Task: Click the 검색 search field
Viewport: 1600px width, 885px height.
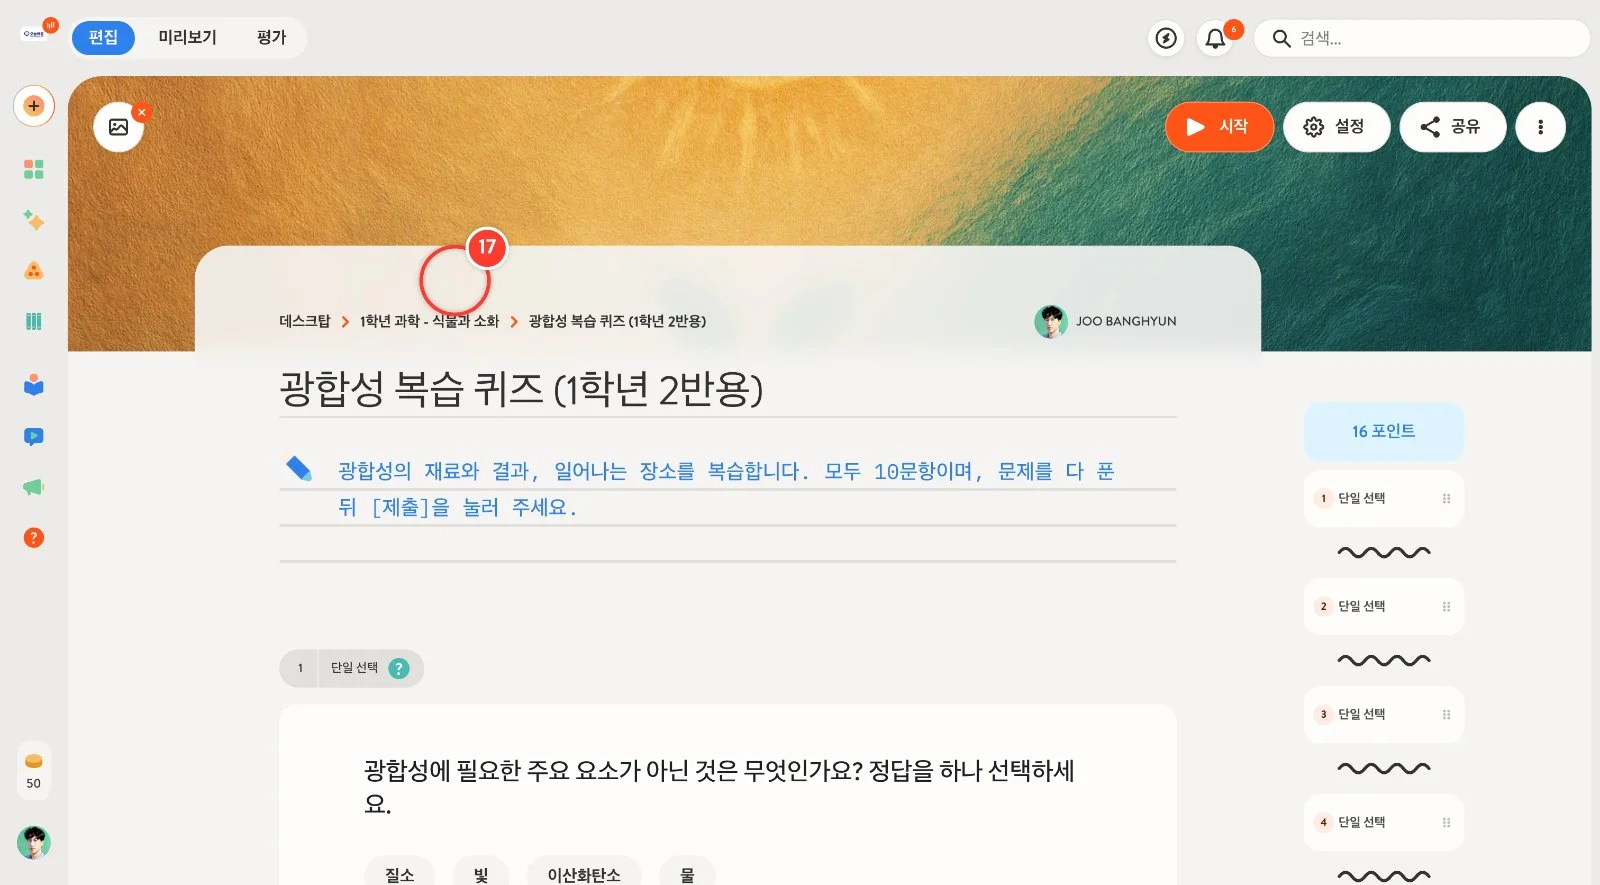Action: tap(1422, 38)
